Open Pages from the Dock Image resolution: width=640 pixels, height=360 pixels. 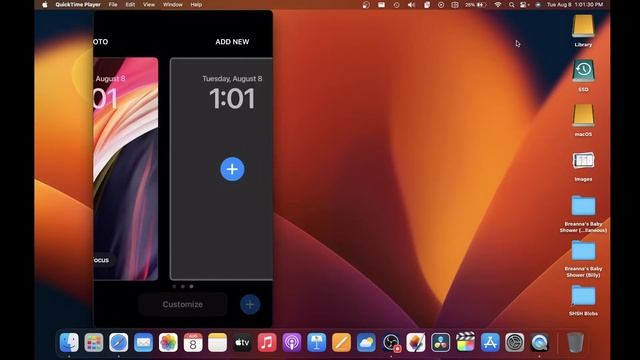pyautogui.click(x=341, y=342)
